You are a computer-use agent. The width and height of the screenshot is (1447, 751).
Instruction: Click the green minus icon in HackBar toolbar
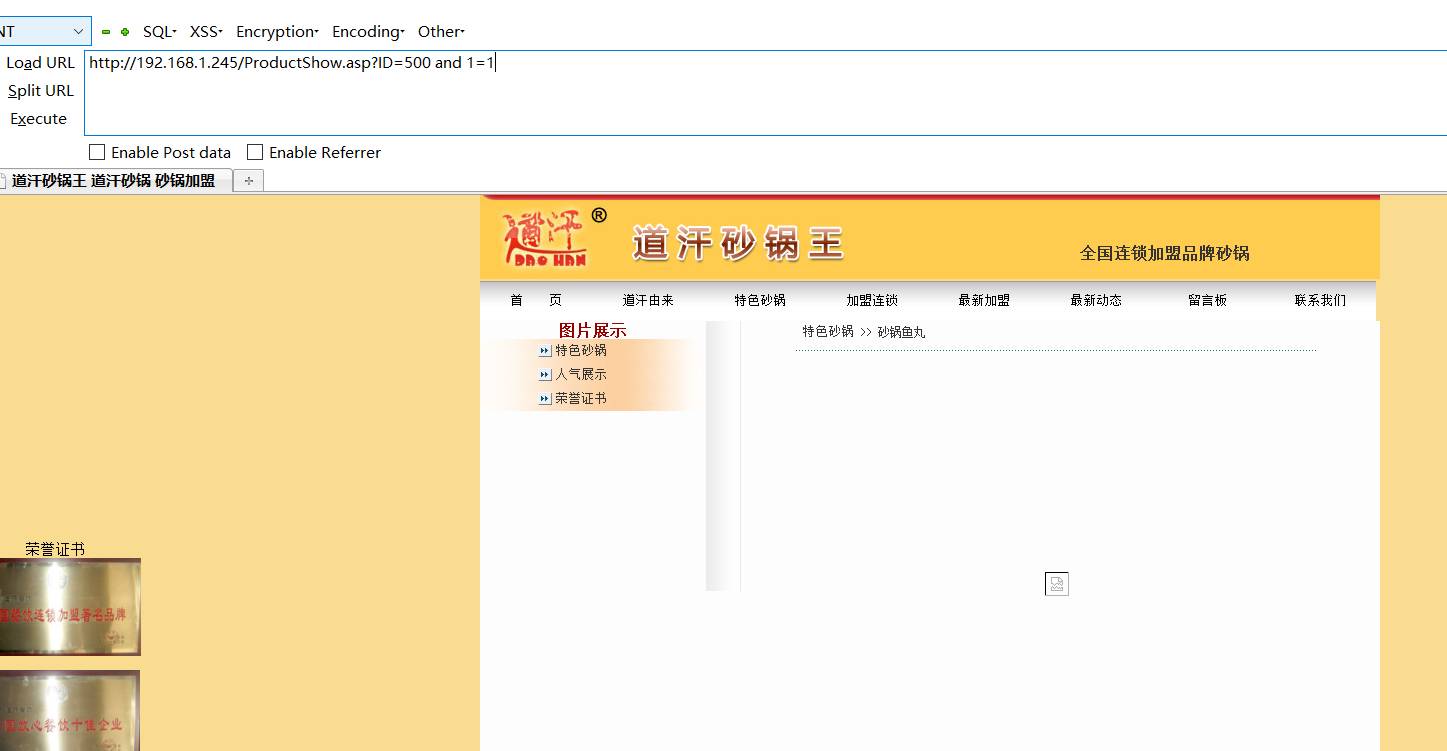point(106,32)
